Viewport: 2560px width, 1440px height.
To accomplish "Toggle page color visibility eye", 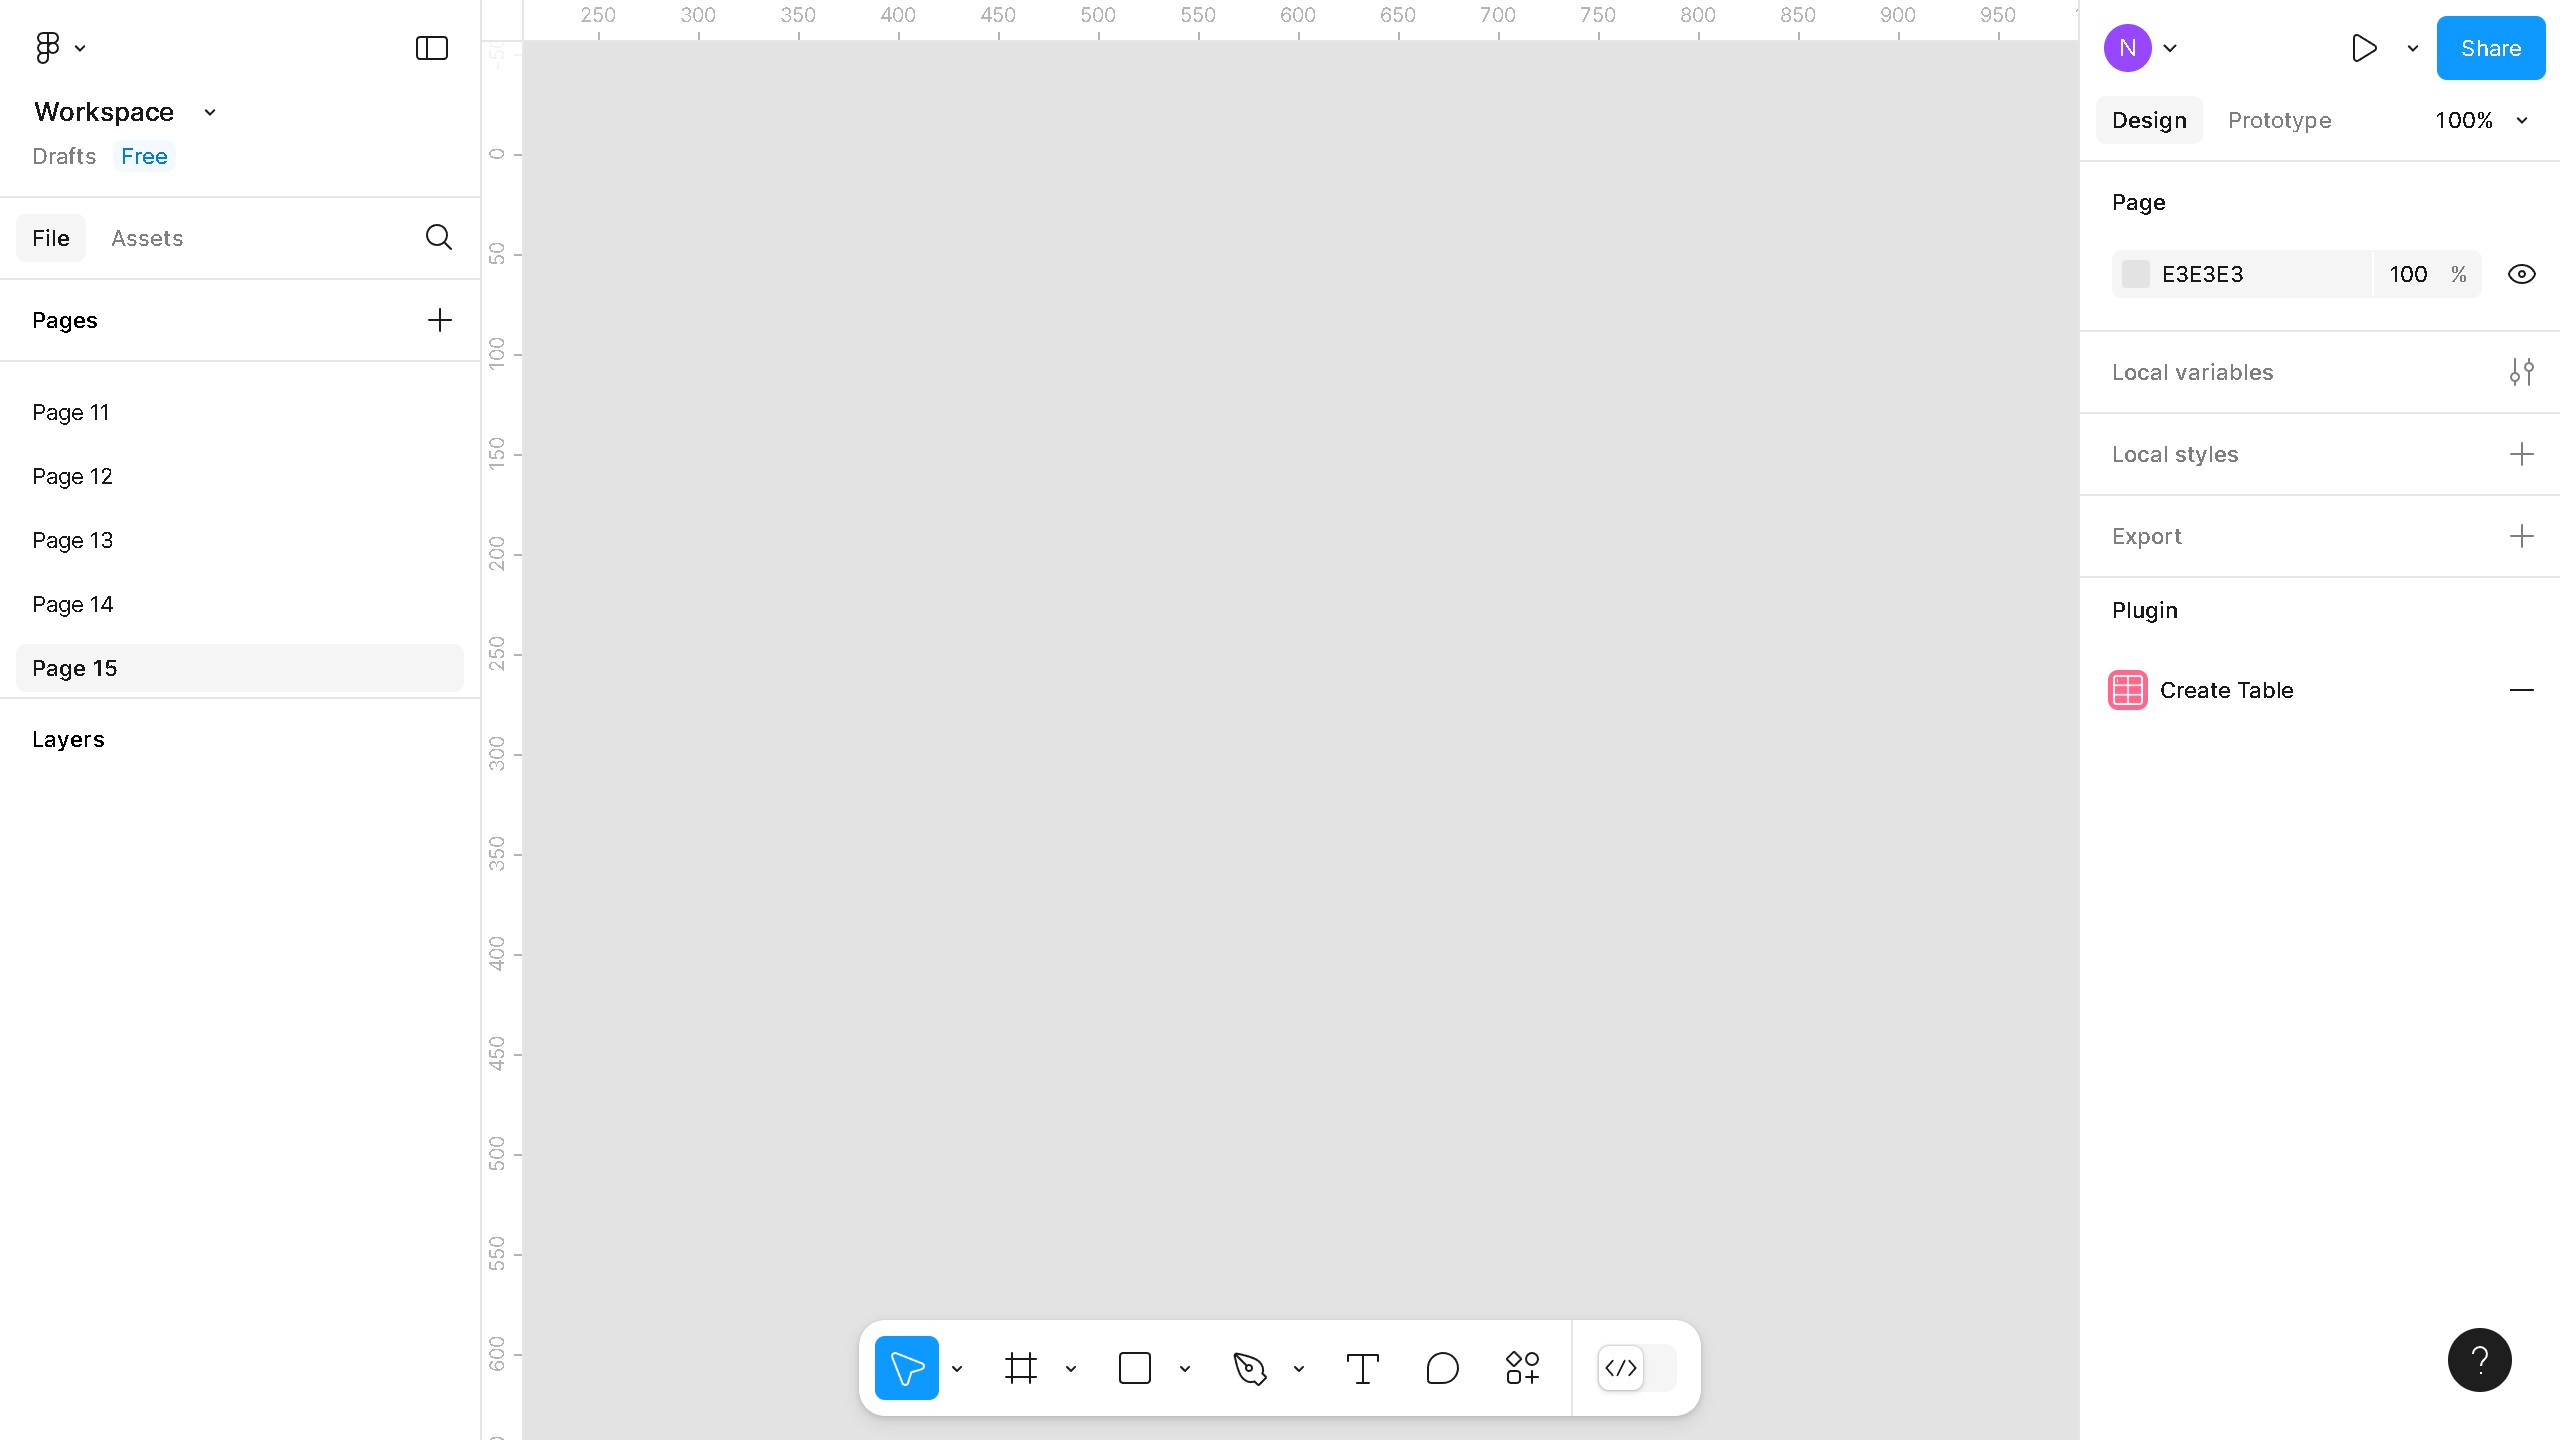I will pyautogui.click(x=2521, y=273).
